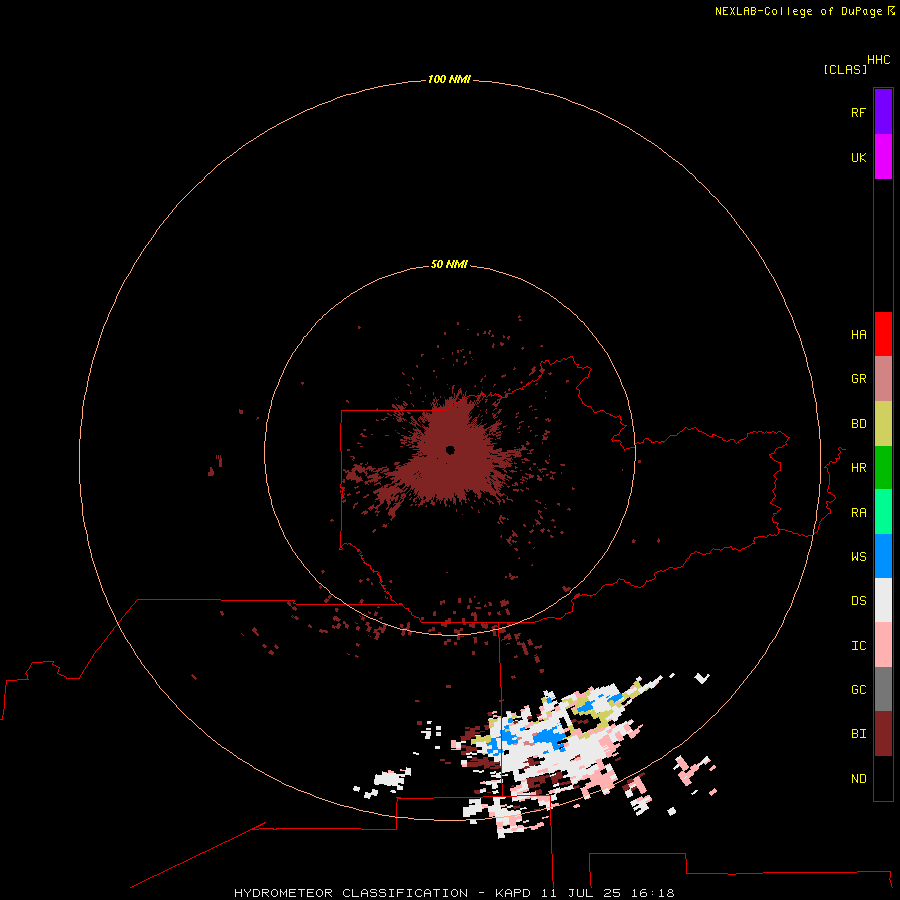Image resolution: width=900 pixels, height=900 pixels.
Task: Click the HYDROMETEOR CLASSIFICATION title text
Action: tap(351, 893)
